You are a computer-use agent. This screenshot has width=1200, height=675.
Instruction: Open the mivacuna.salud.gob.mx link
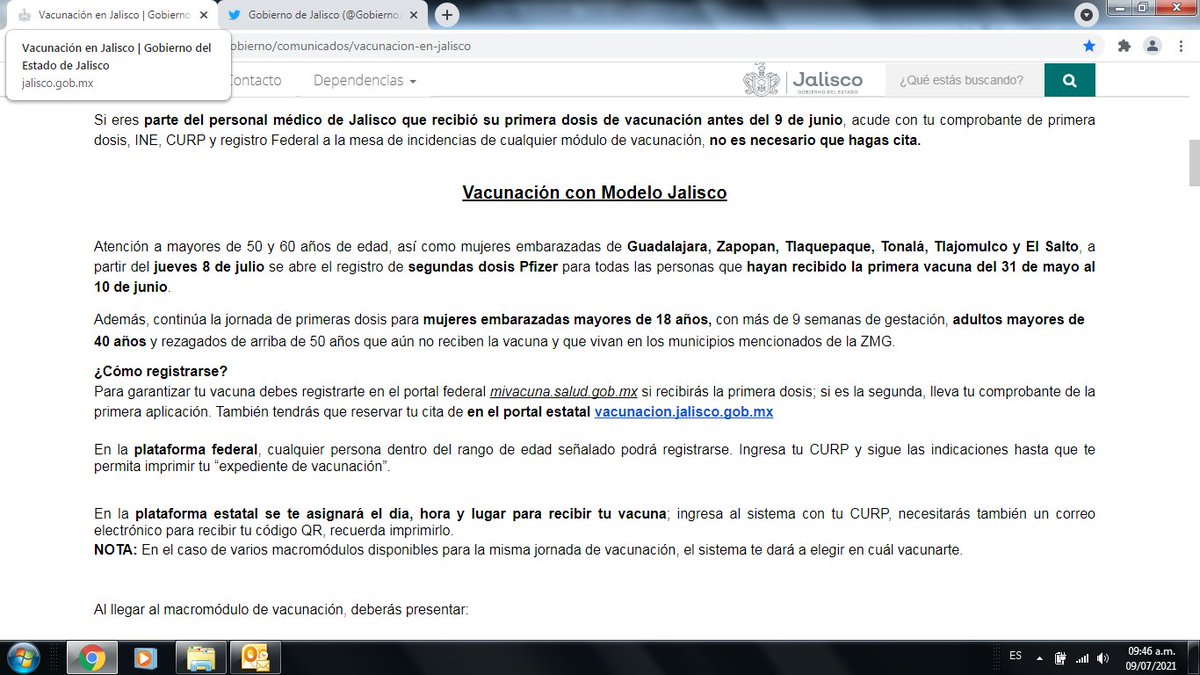tap(563, 391)
